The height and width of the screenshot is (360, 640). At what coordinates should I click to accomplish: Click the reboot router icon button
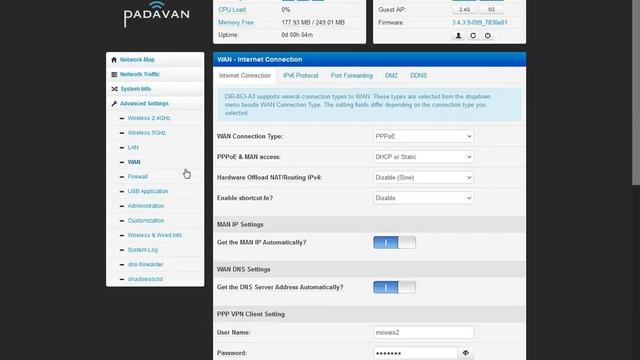point(473,36)
